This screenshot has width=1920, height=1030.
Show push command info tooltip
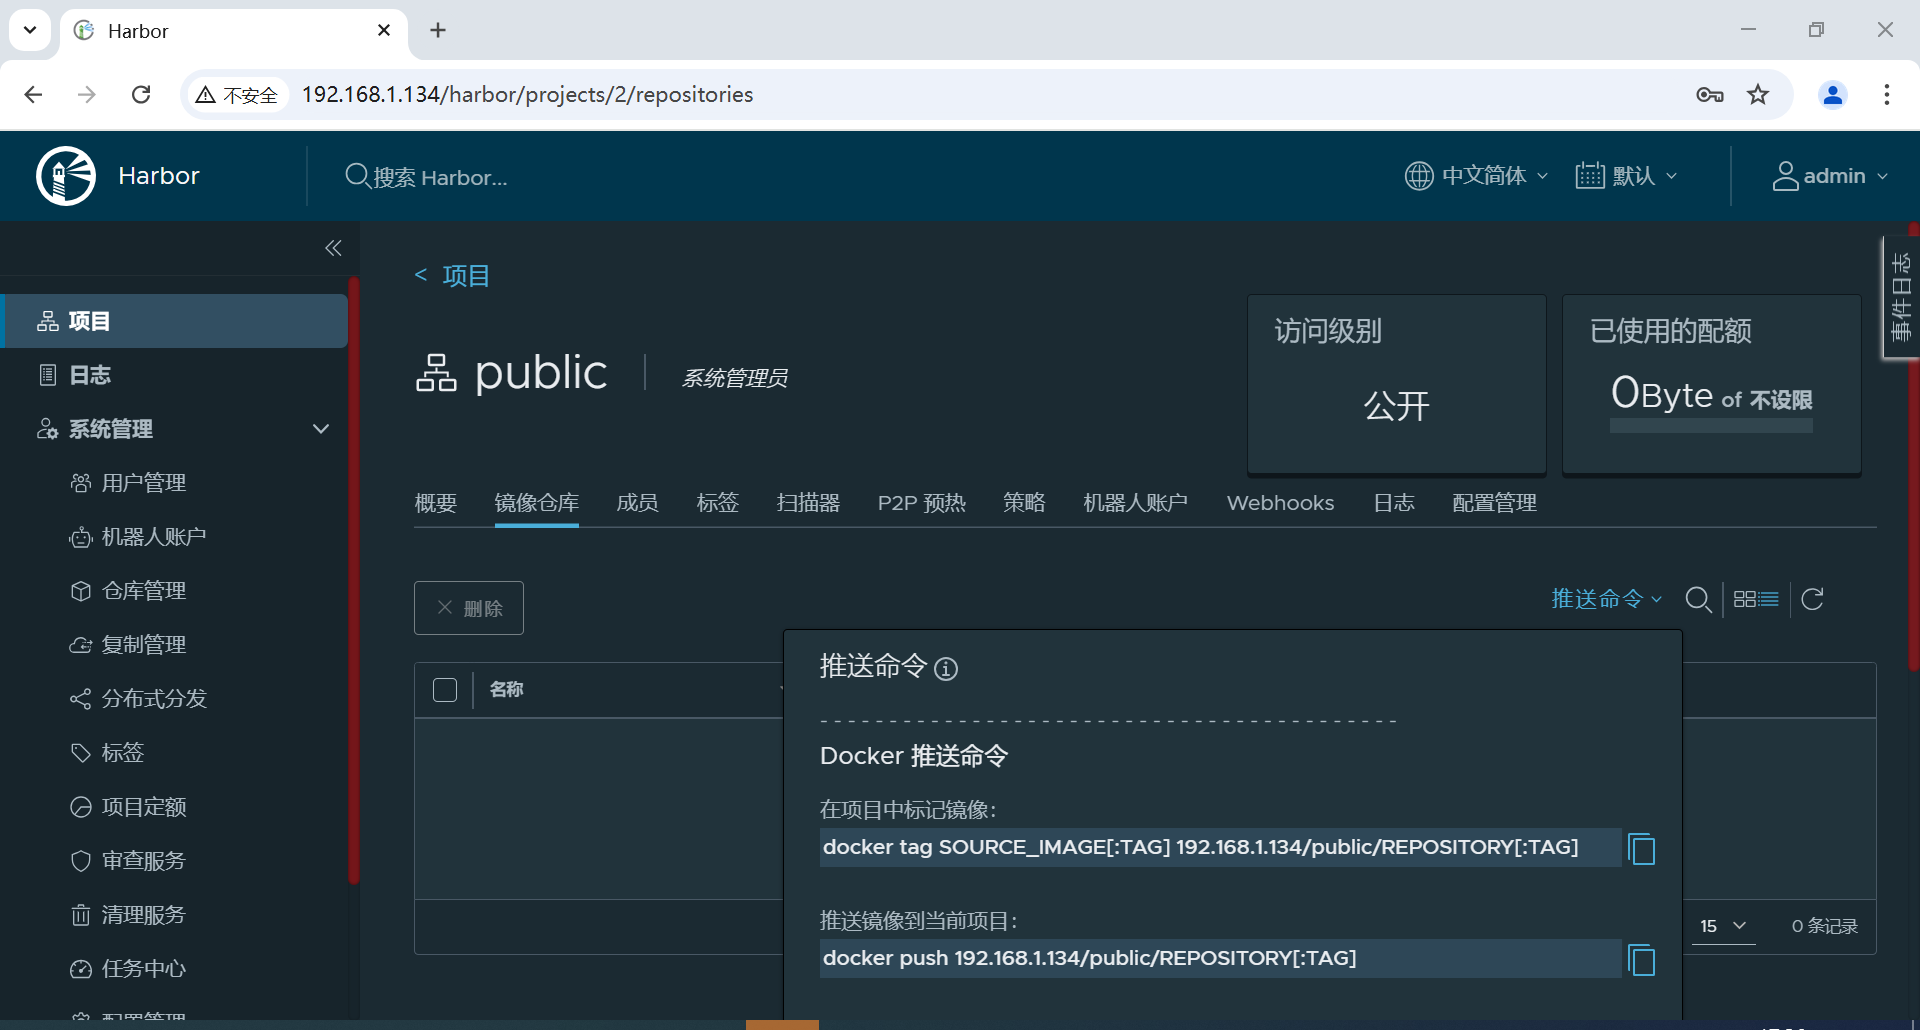(946, 669)
